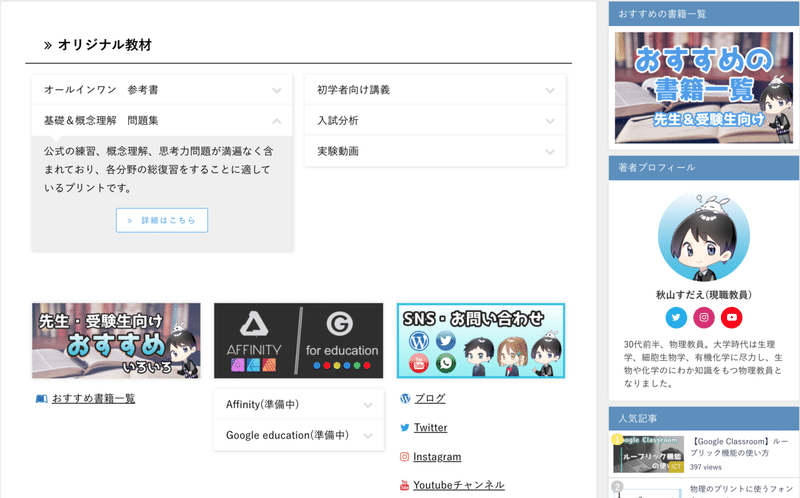This screenshot has width=800, height=498.
Task: Click the Affinity / G for education banner
Action: (x=298, y=341)
